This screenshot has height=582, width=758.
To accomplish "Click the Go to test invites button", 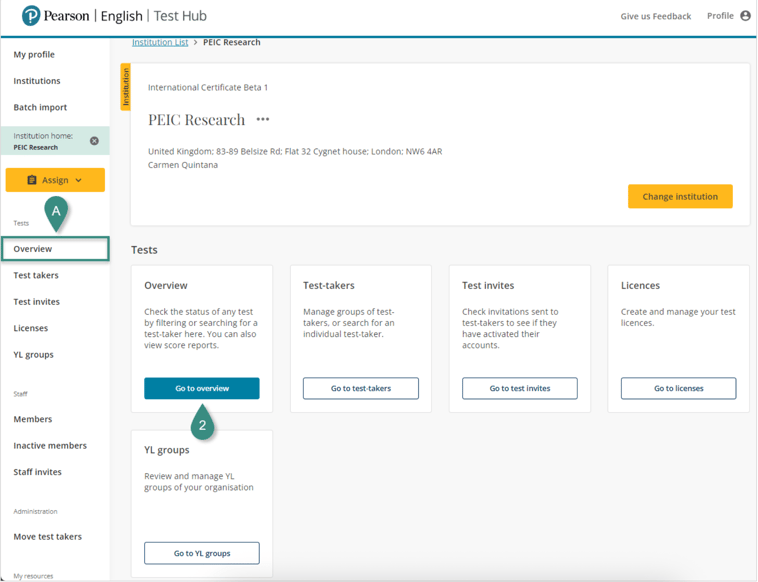I will coord(520,388).
